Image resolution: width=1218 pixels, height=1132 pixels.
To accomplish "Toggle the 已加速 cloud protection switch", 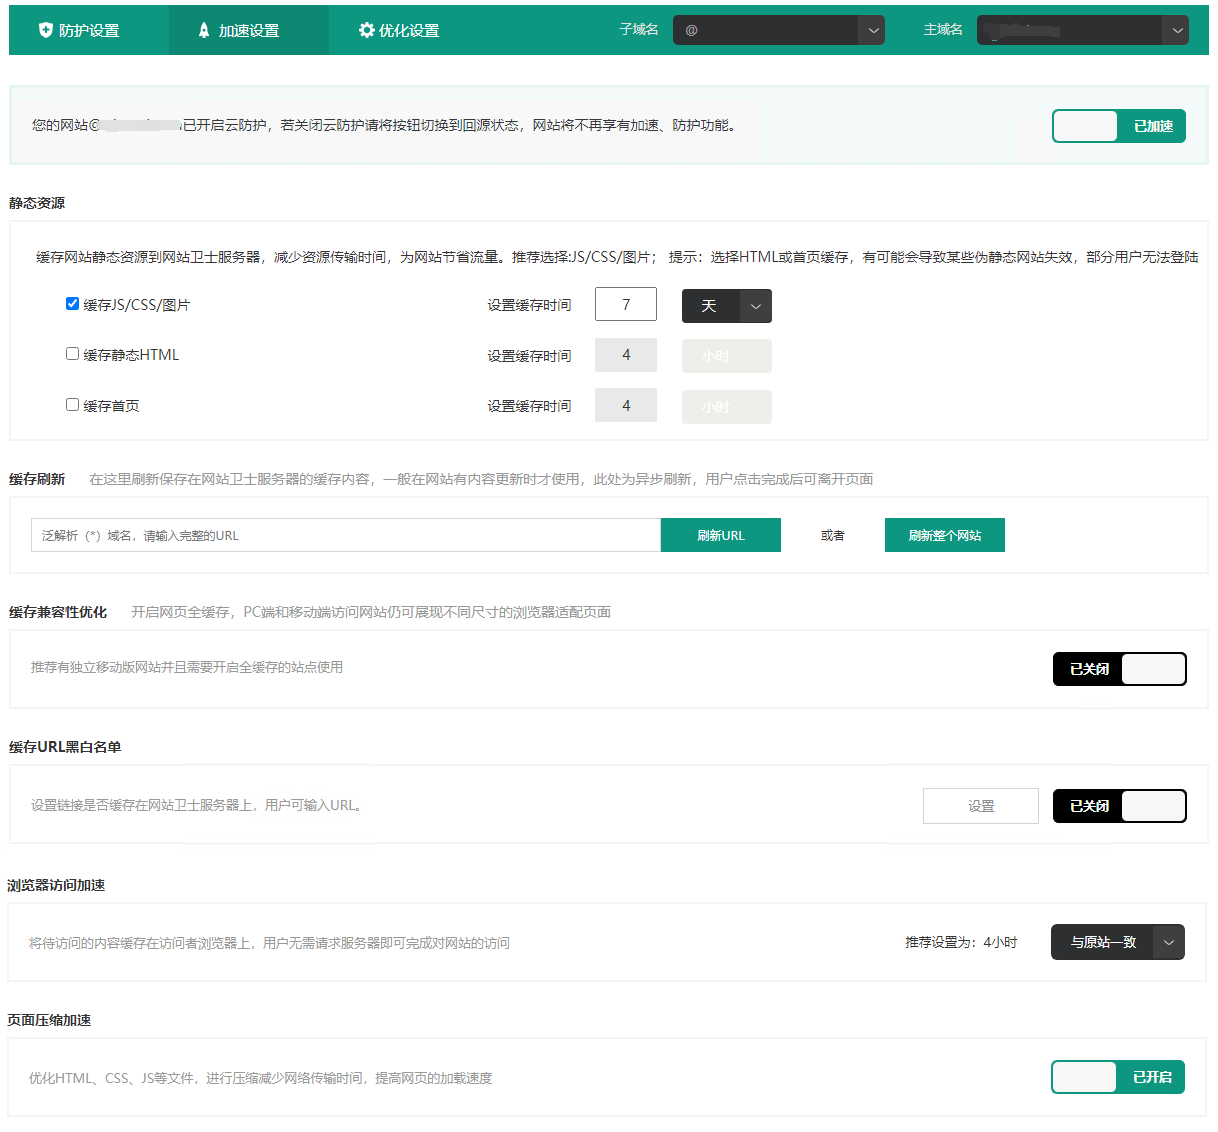I will 1119,126.
